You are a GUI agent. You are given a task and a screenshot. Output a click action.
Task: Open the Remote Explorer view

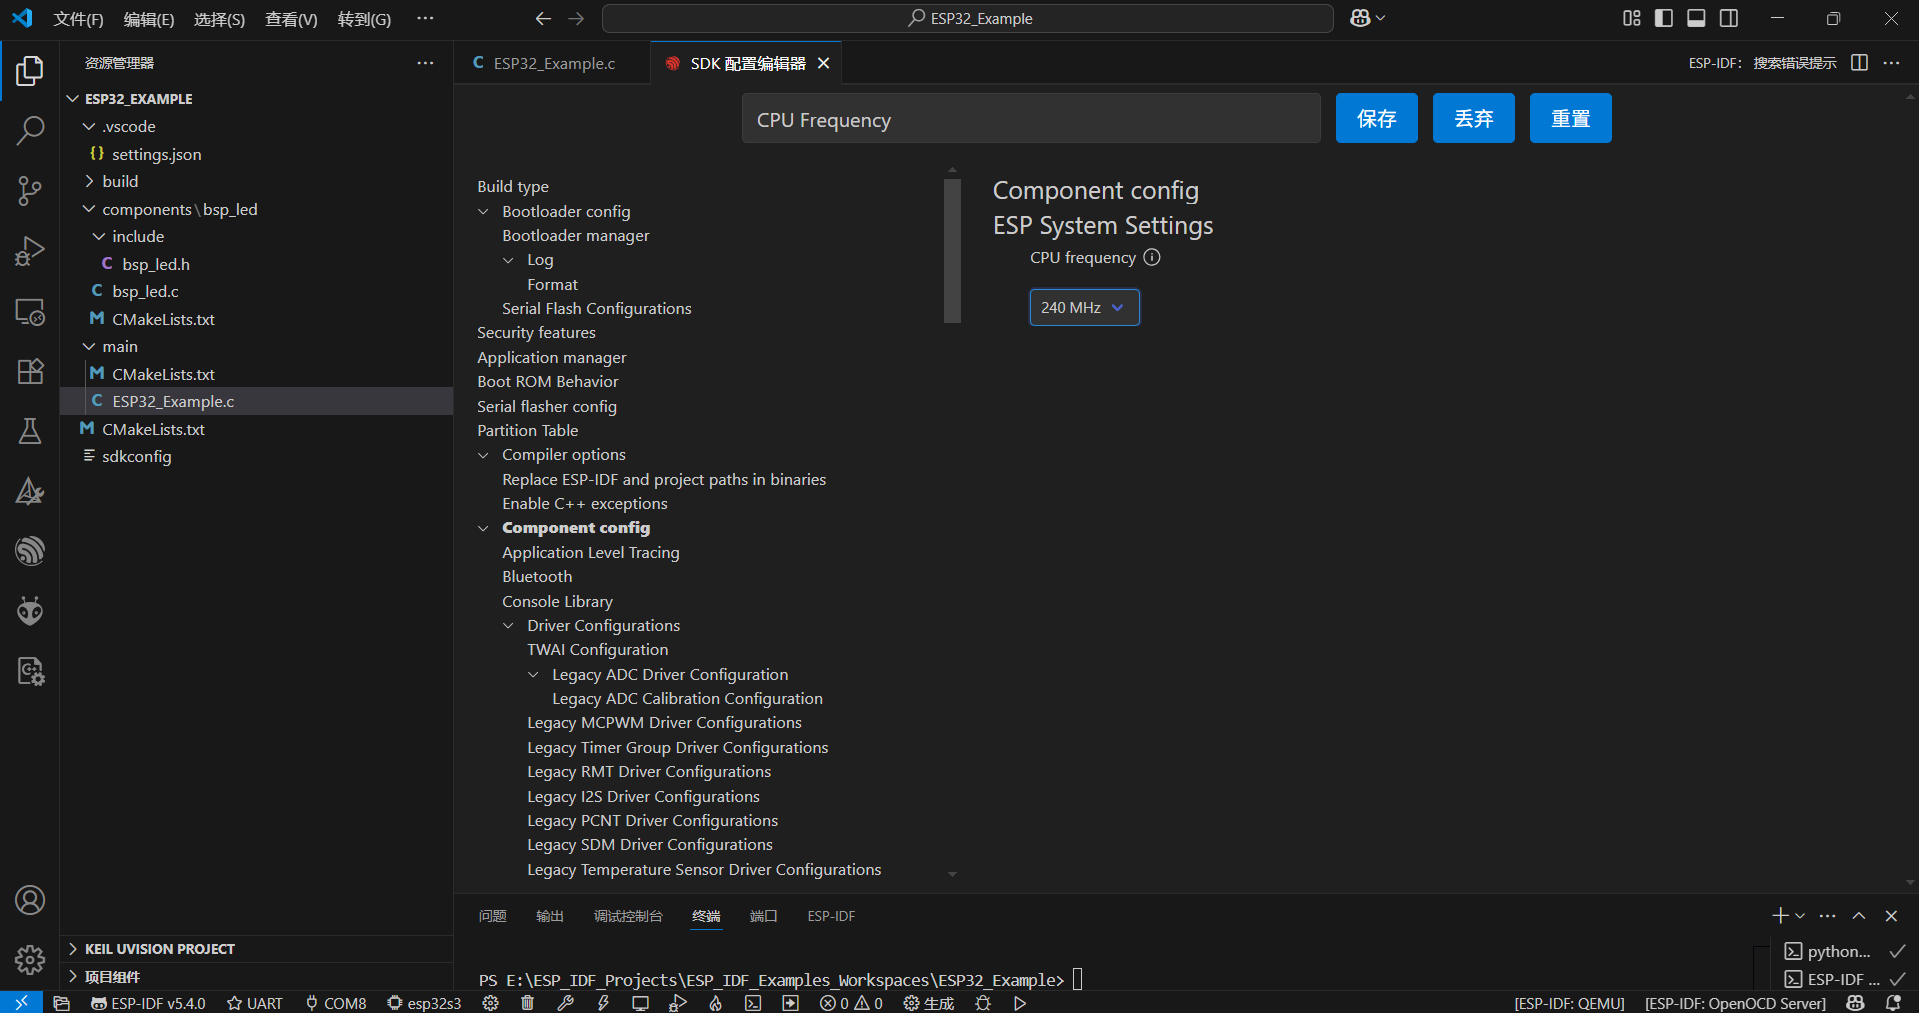pyautogui.click(x=30, y=311)
